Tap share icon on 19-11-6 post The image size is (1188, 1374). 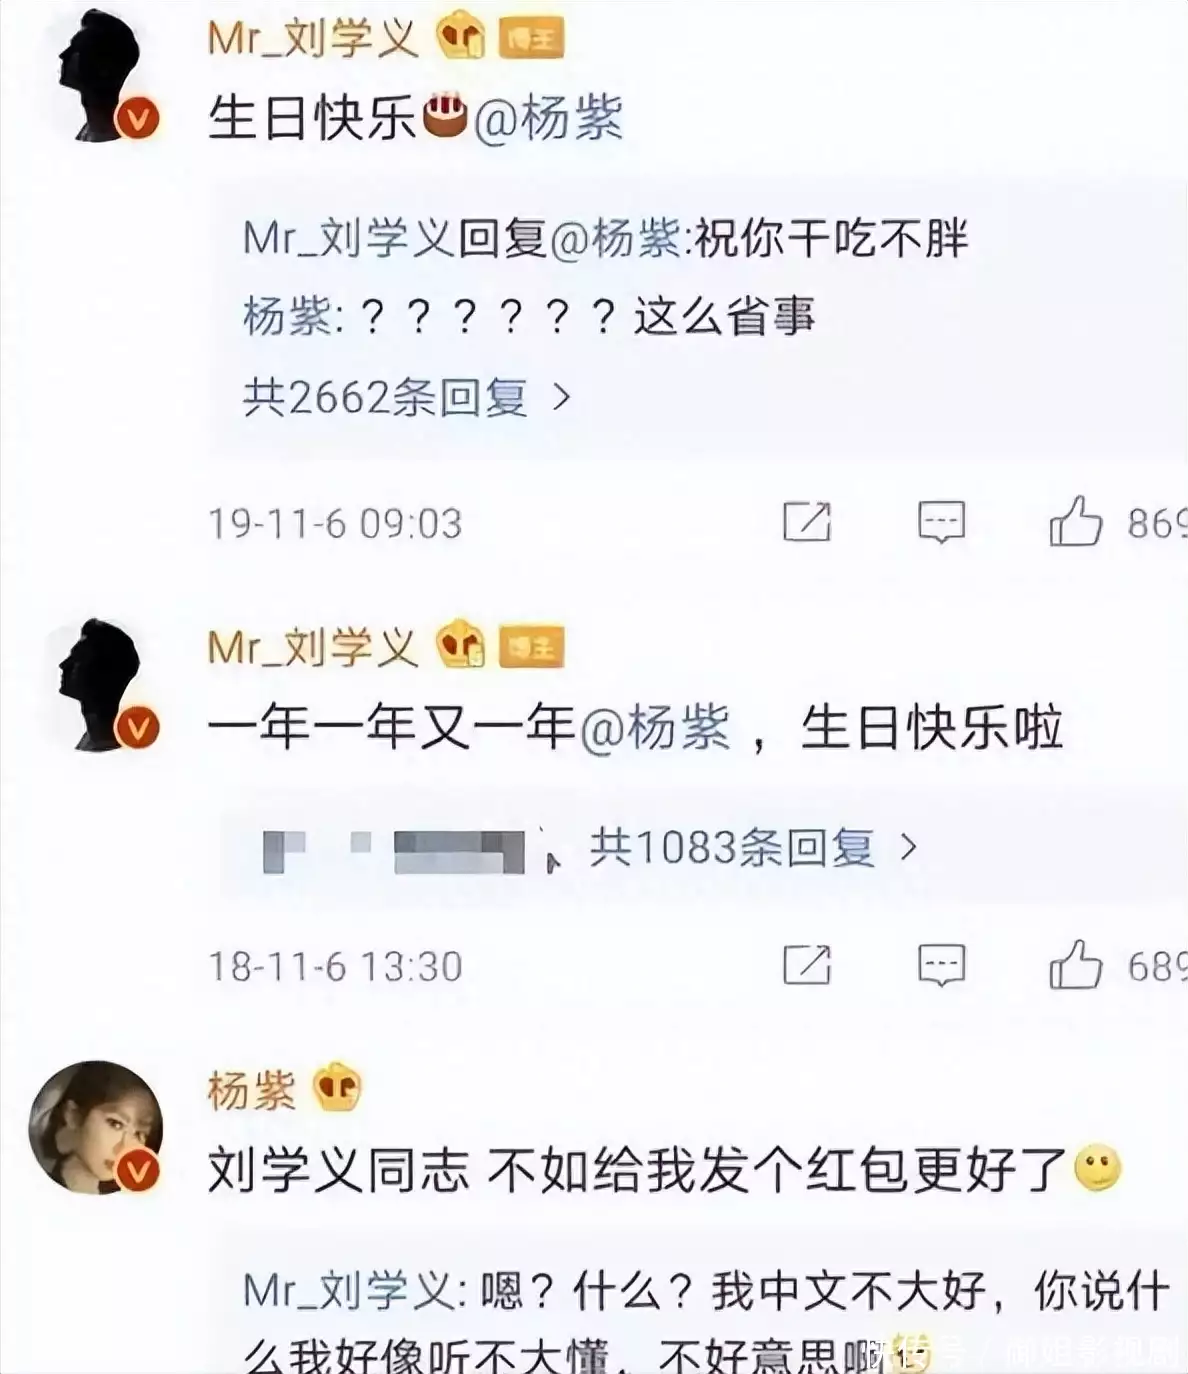806,521
